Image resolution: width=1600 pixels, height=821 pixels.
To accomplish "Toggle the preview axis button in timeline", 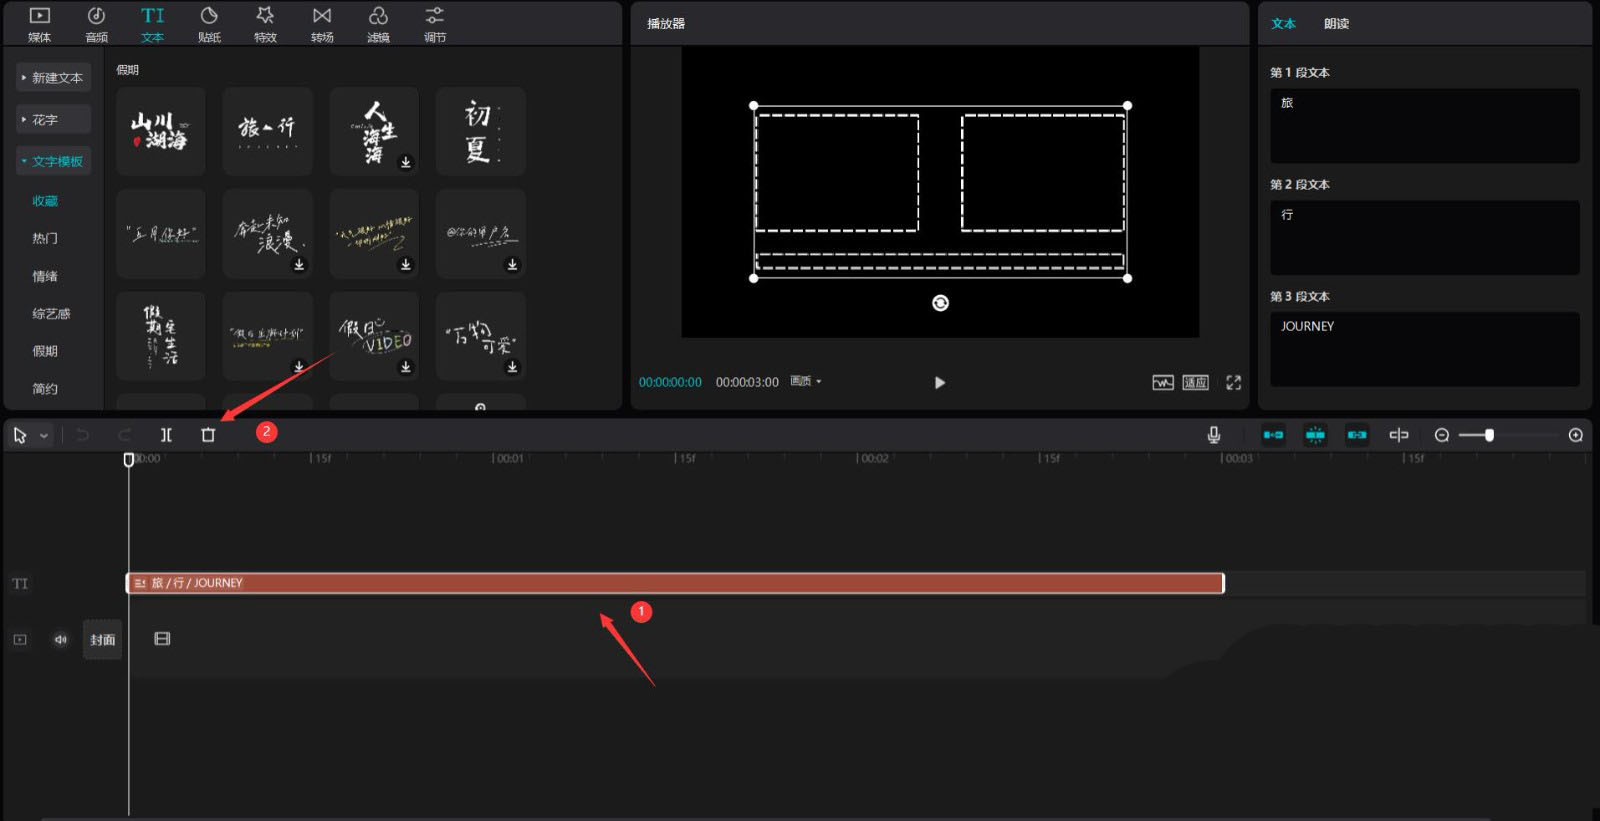I will [1398, 435].
